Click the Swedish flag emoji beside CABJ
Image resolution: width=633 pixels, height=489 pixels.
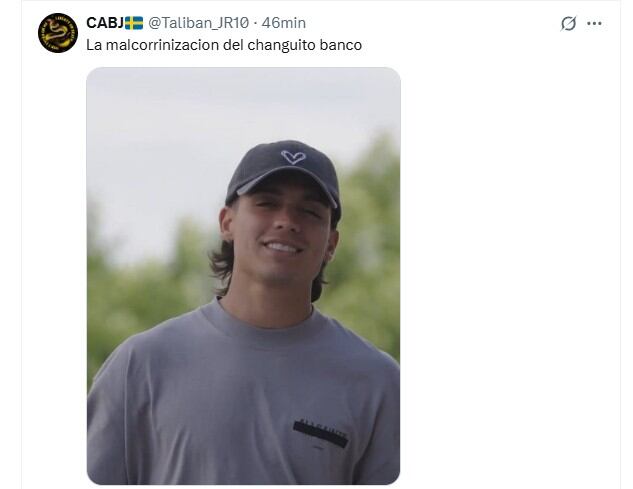[134, 23]
